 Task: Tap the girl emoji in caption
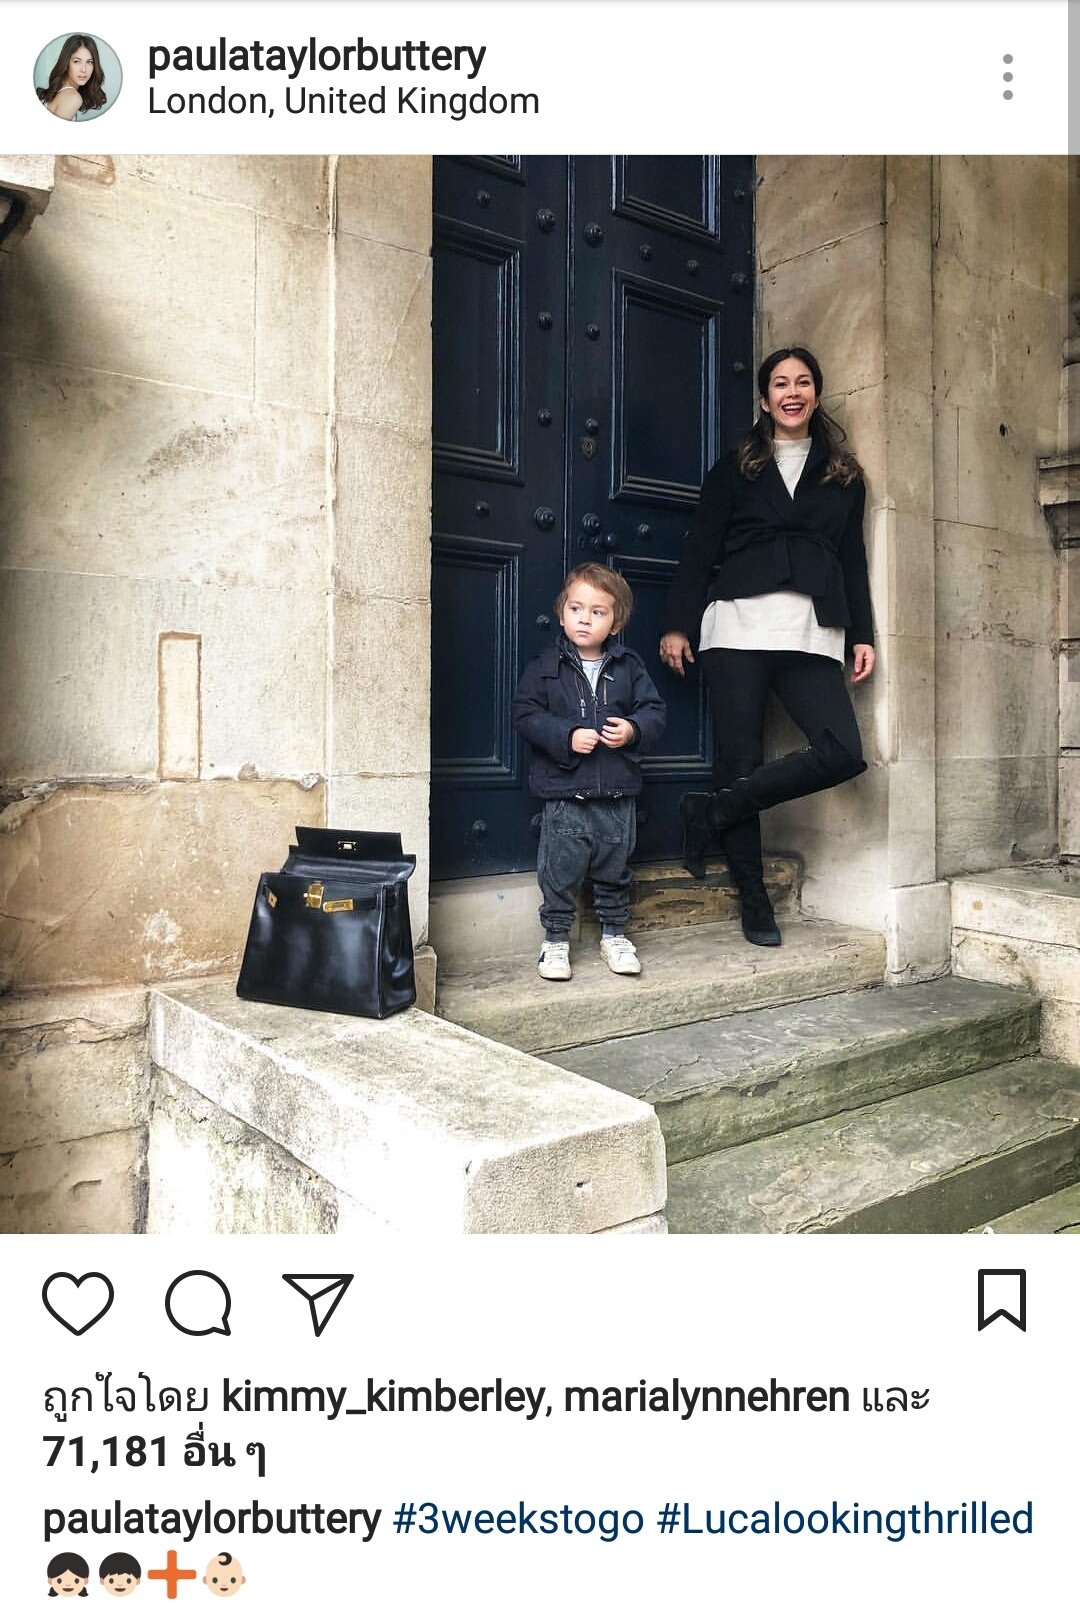pos(68,1574)
